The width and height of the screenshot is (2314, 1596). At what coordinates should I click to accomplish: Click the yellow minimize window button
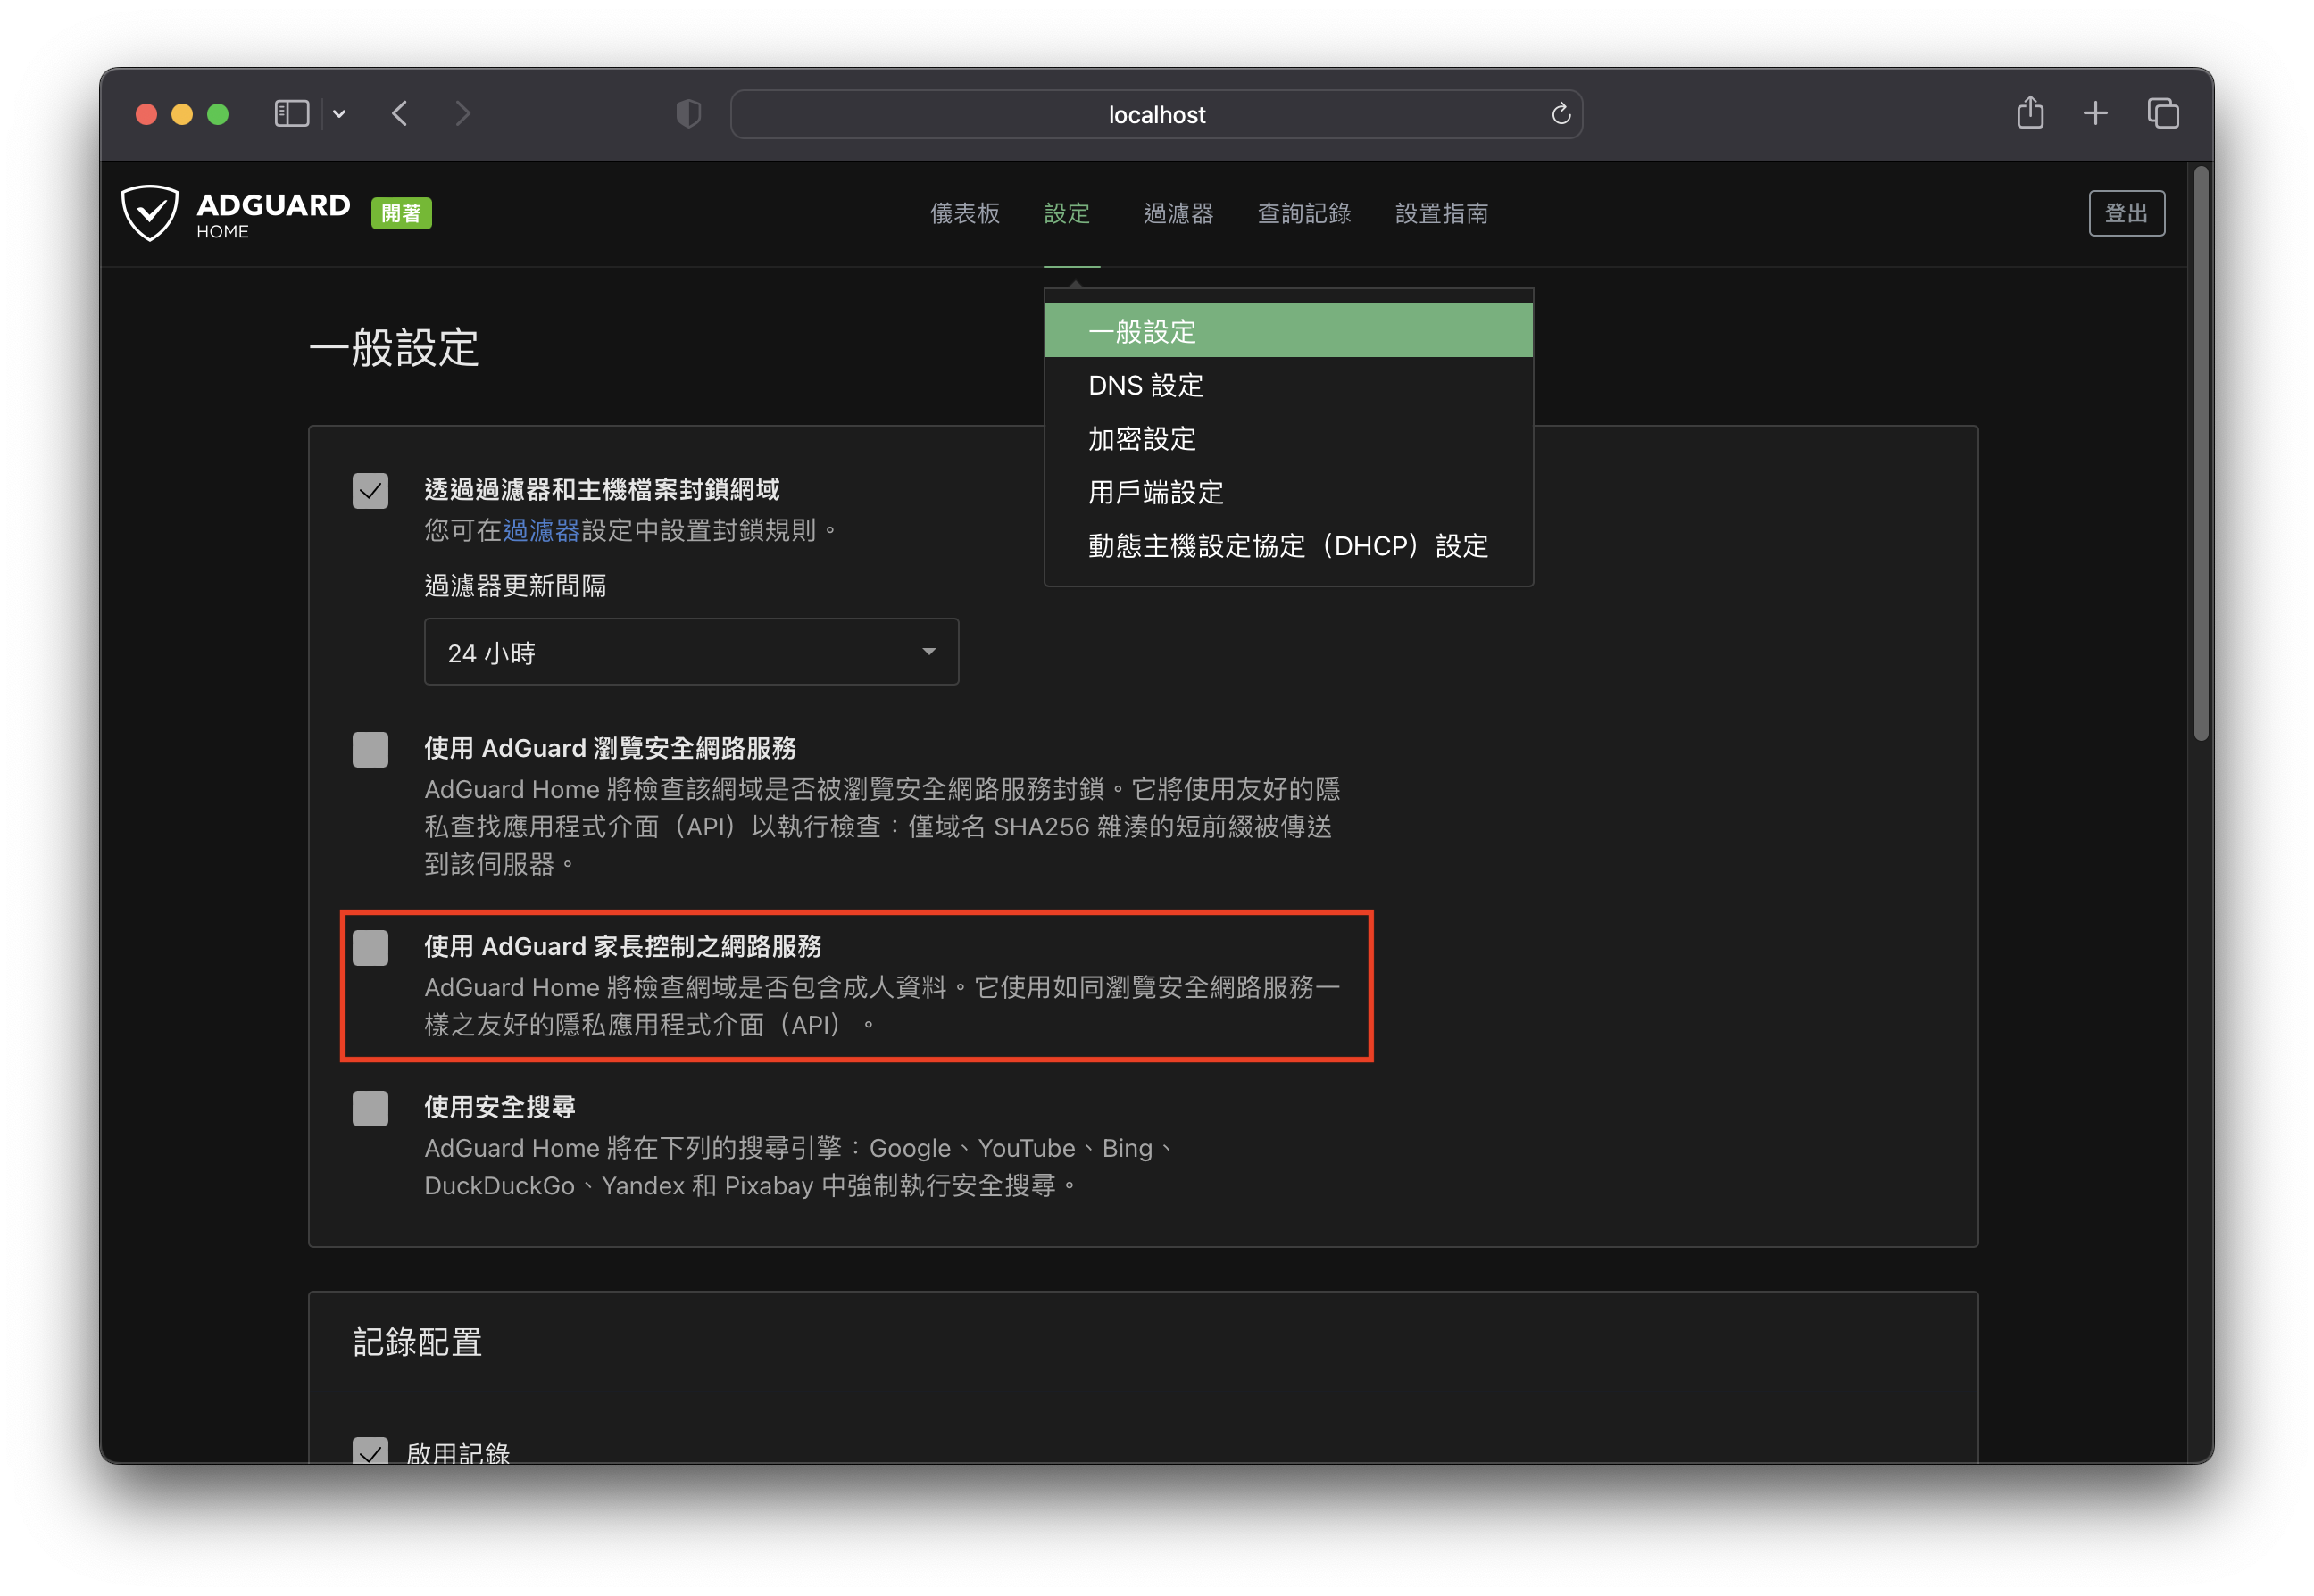(182, 114)
